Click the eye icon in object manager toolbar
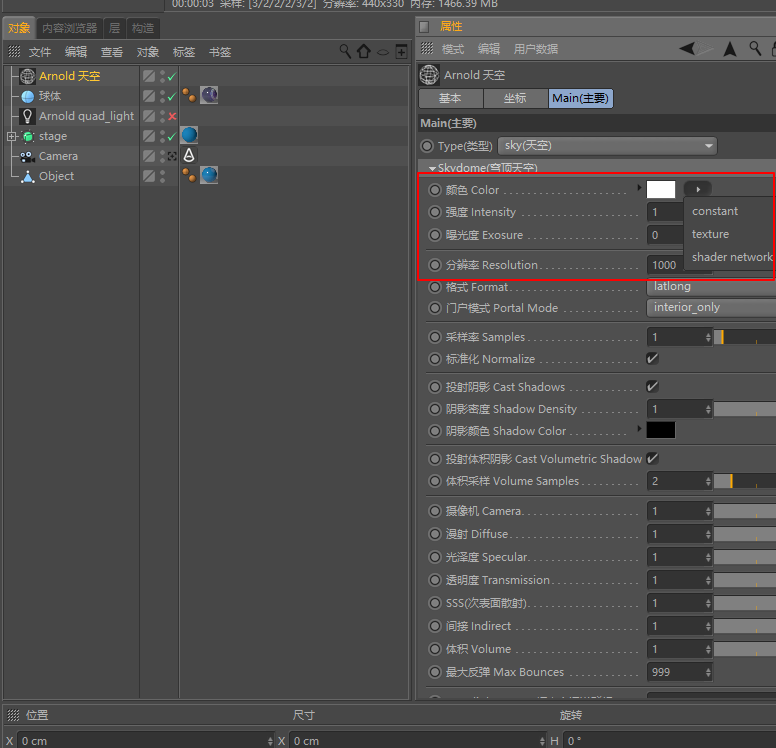 pyautogui.click(x=383, y=52)
